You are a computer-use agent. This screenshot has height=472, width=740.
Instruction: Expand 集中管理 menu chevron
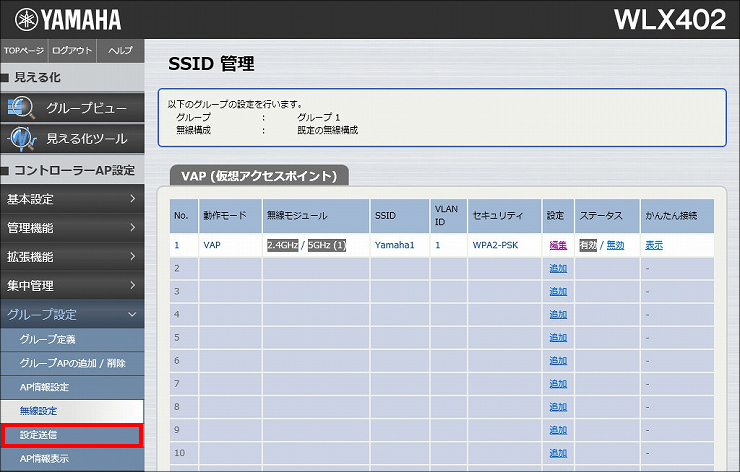pyautogui.click(x=133, y=285)
